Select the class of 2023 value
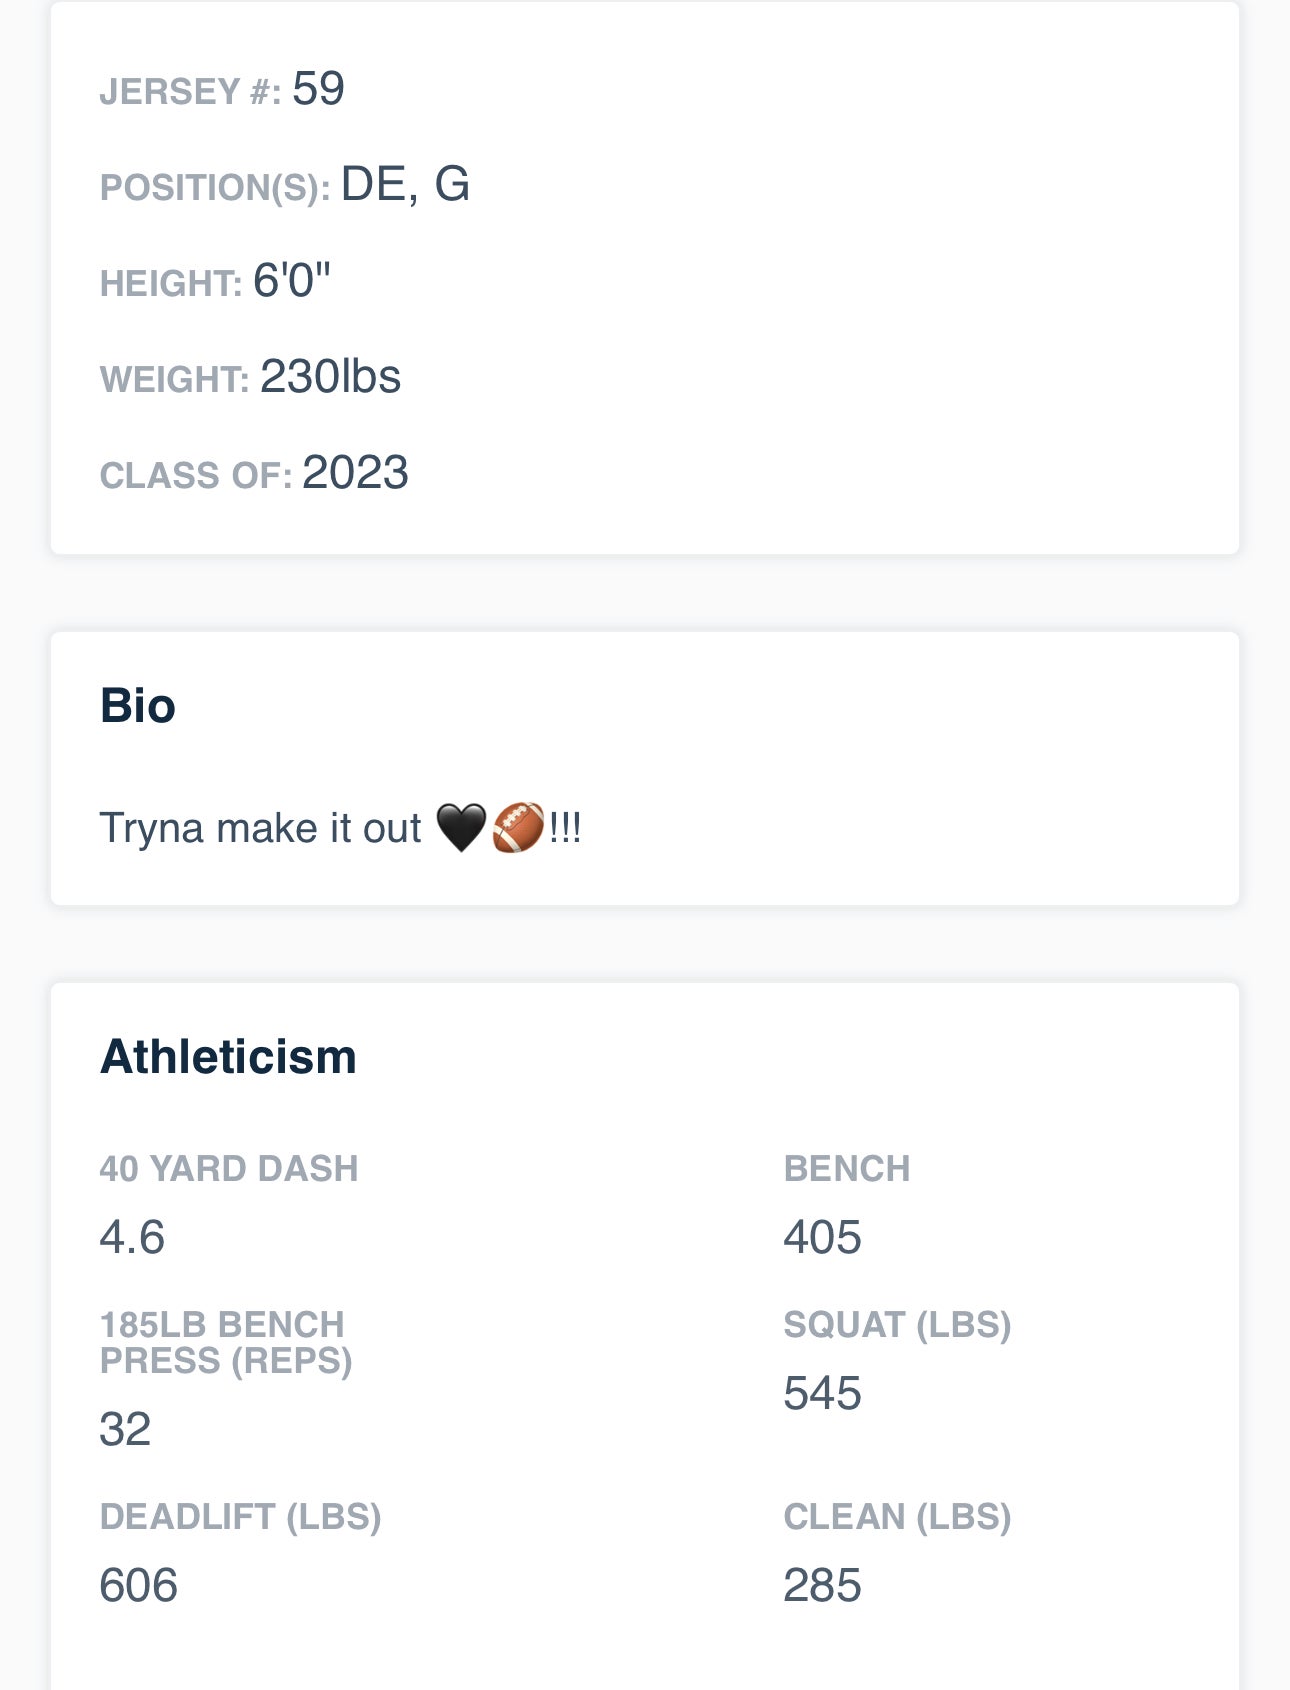1290x1690 pixels. tap(355, 473)
